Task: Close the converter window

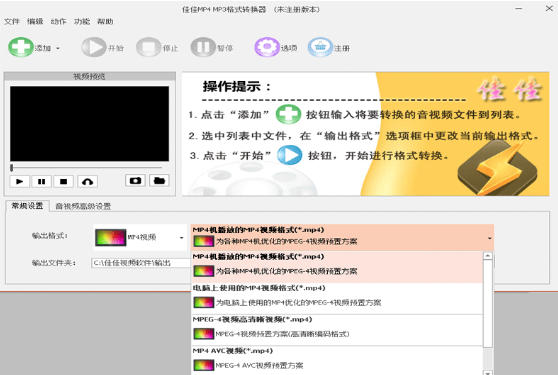Action: 549,8
